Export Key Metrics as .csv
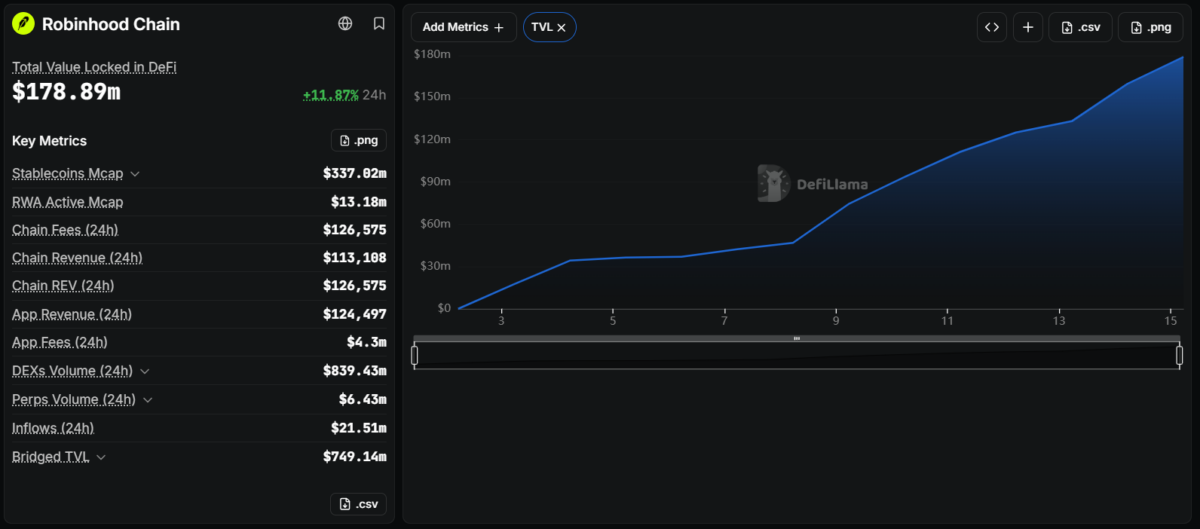This screenshot has width=1200, height=529. click(359, 504)
